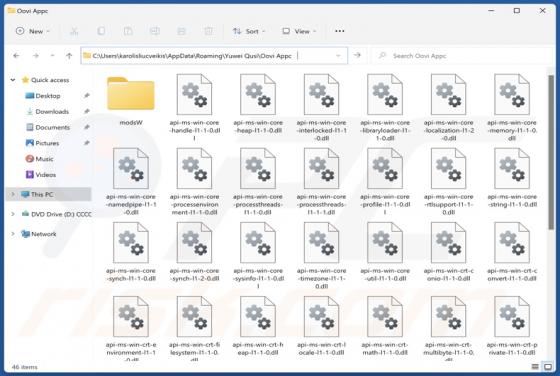Click the vertical scrollbar thumb

click(x=551, y=152)
